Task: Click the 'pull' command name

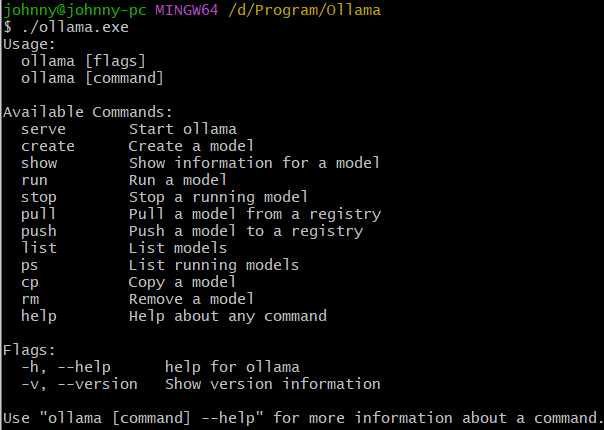Action: click(x=38, y=214)
